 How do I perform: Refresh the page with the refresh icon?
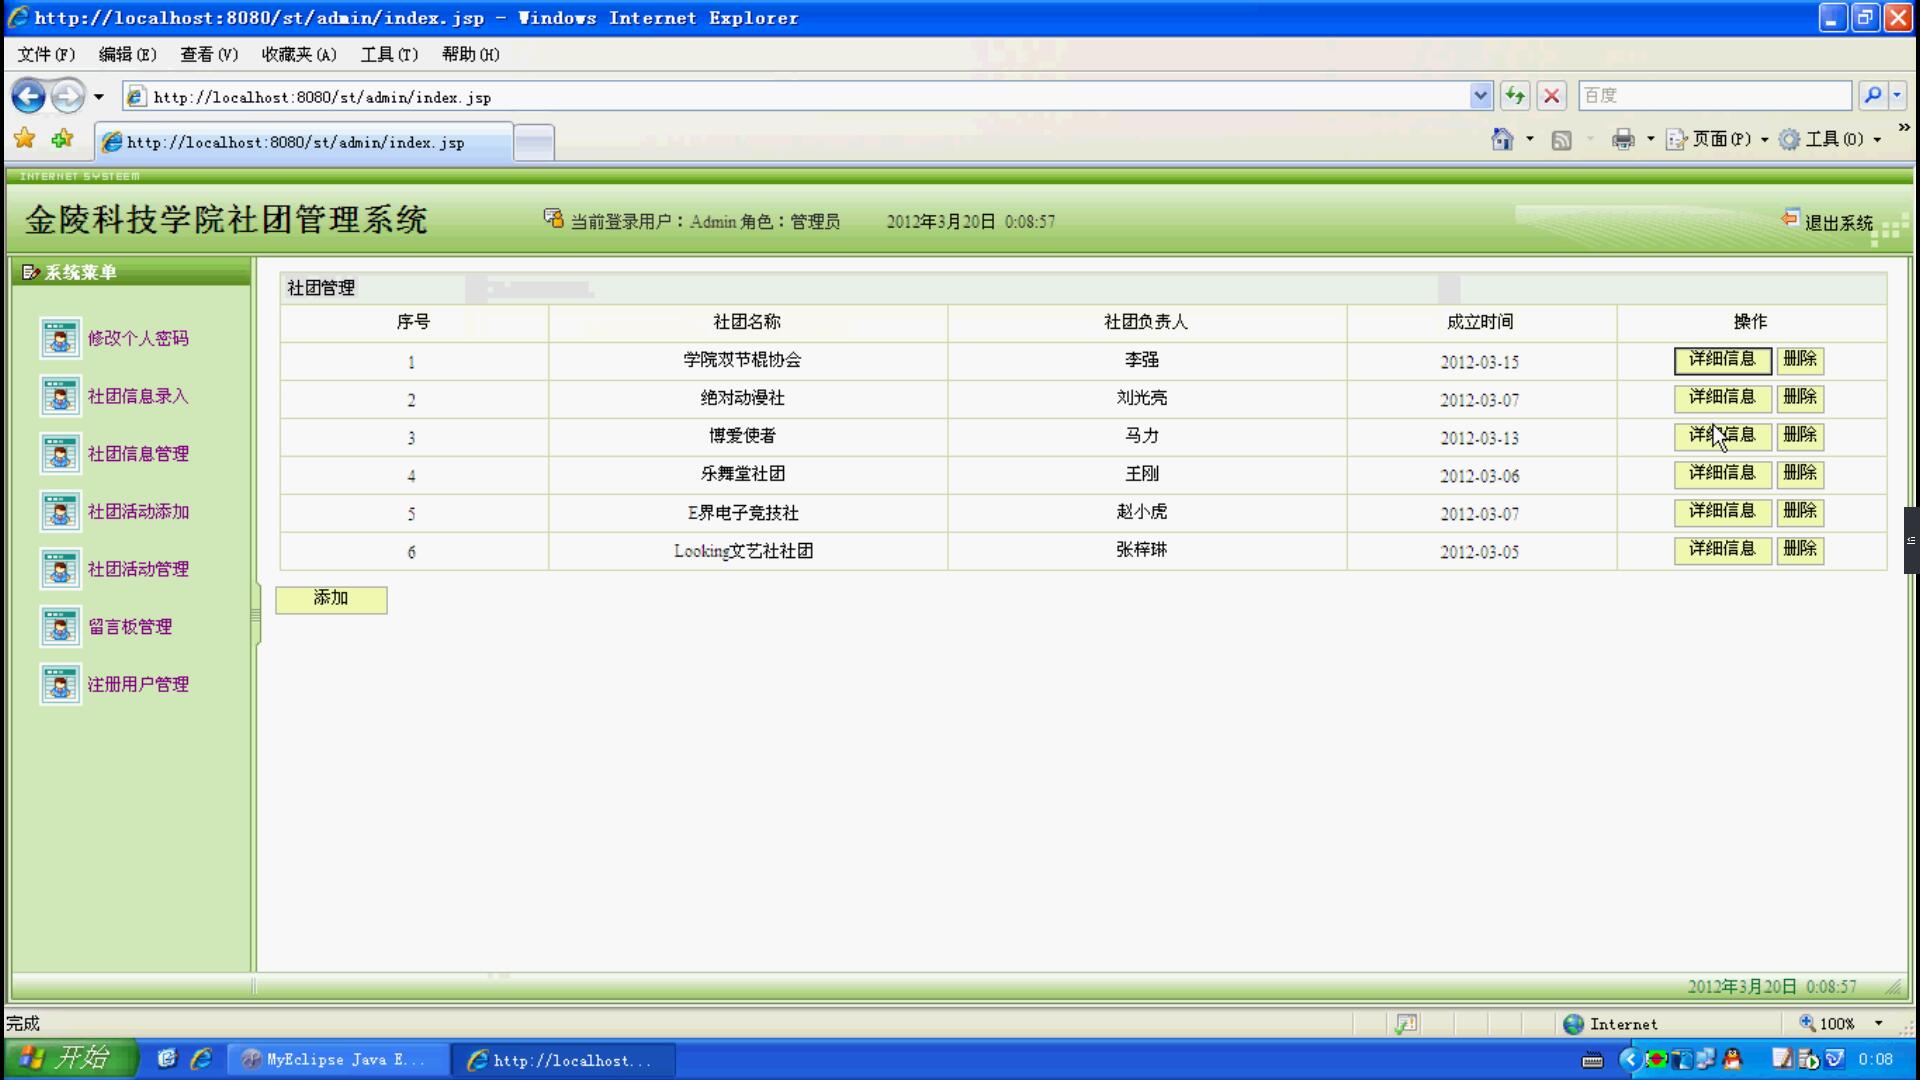(1515, 96)
